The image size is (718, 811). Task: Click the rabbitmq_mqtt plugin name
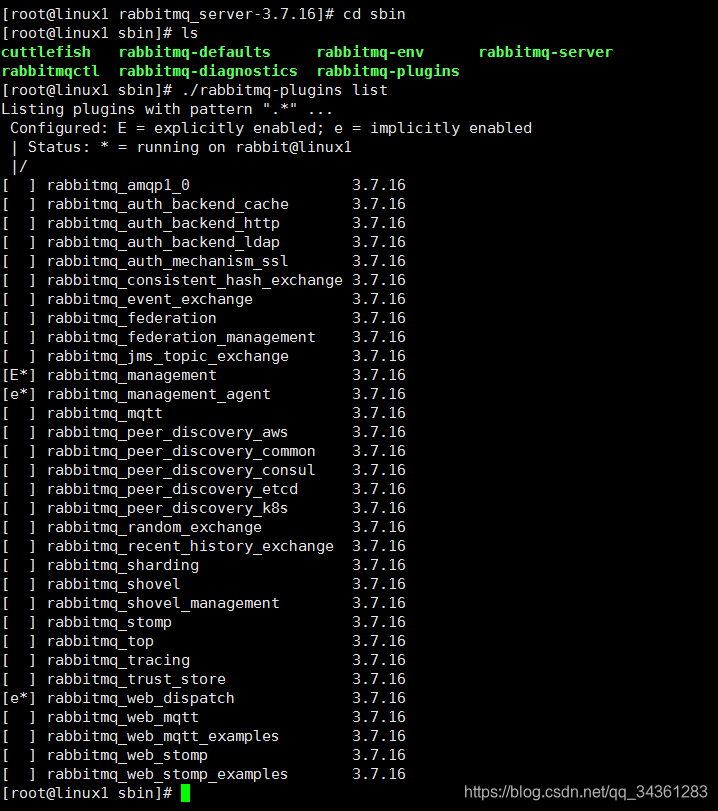point(104,413)
